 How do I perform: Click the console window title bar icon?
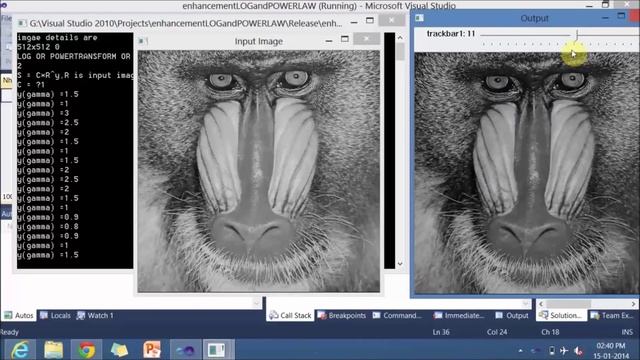22,23
